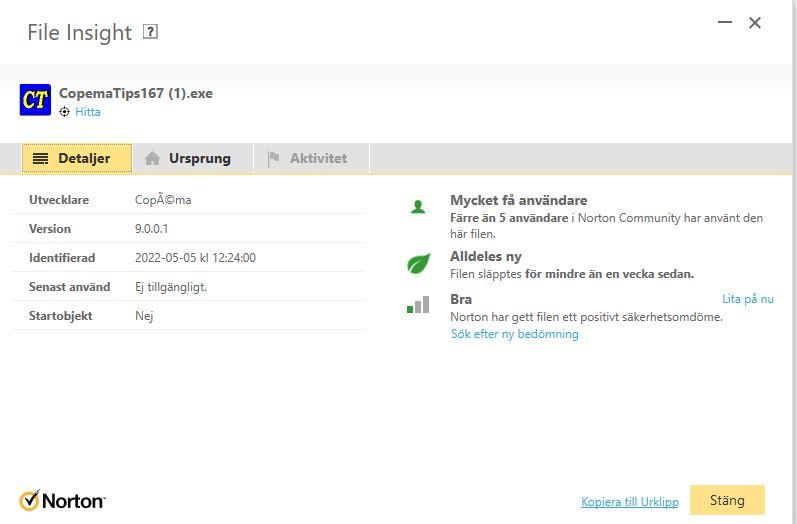The image size is (797, 524).
Task: Click Kopiera till Urklipp link
Action: [630, 502]
